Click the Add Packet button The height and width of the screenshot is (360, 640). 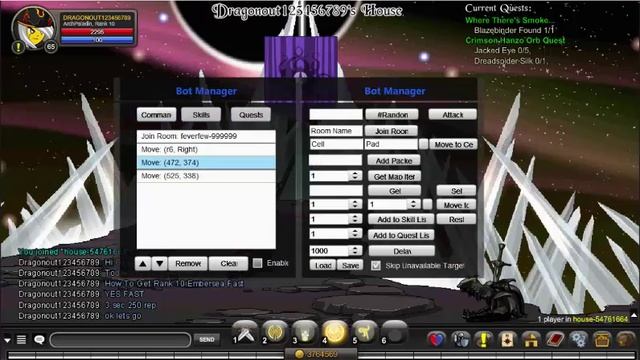pyautogui.click(x=394, y=160)
